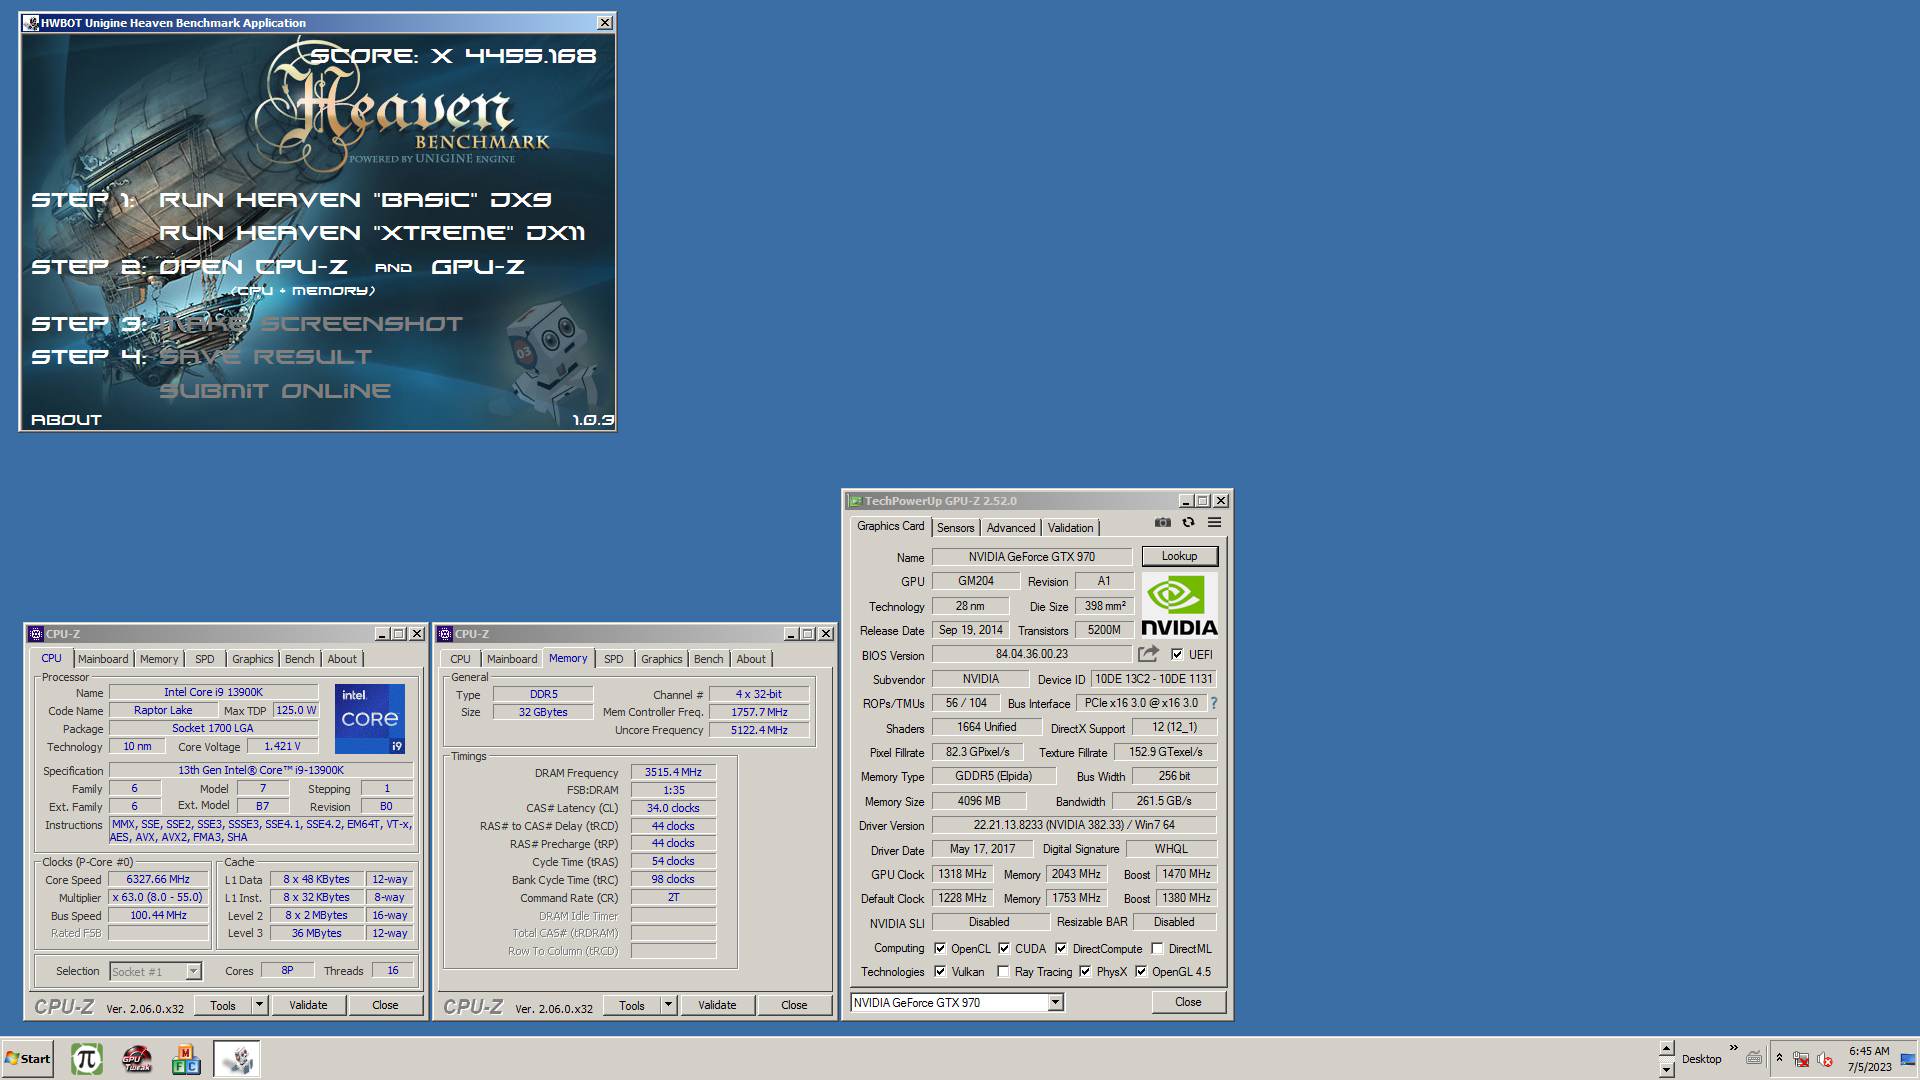Click the GPU Name field in GPU-Z
This screenshot has height=1080, width=1920.
(x=1032, y=557)
